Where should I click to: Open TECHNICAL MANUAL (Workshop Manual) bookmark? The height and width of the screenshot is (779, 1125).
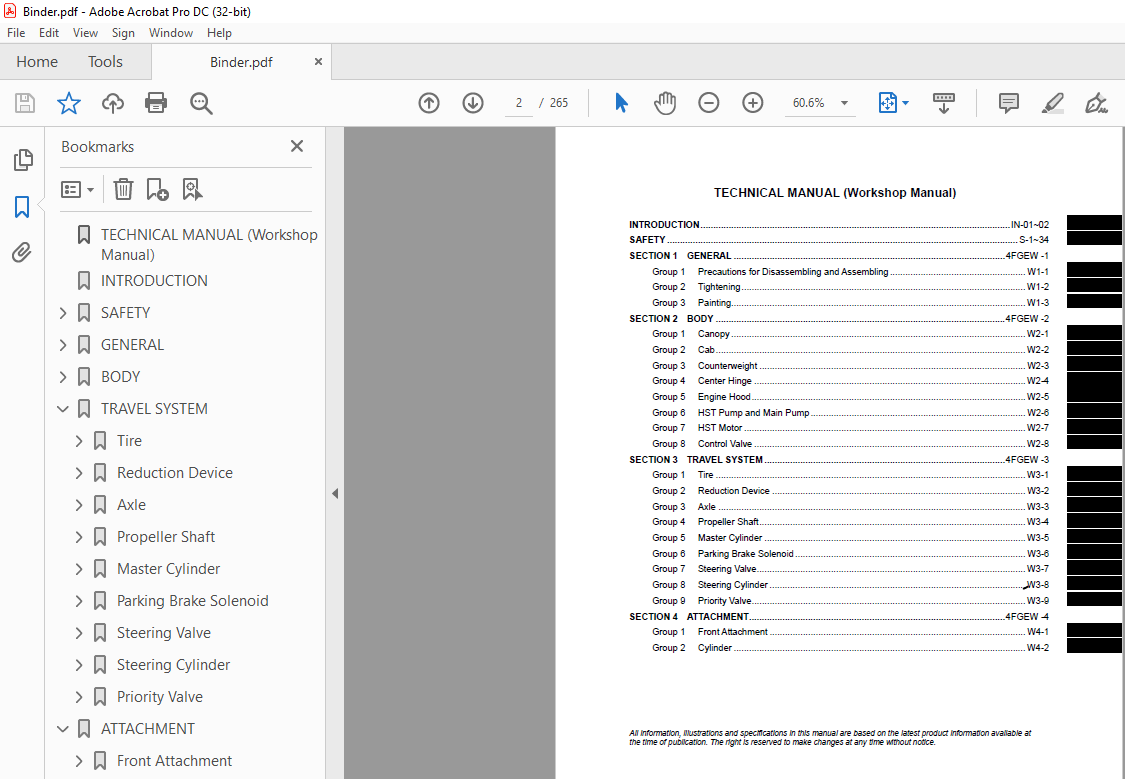click(210, 245)
